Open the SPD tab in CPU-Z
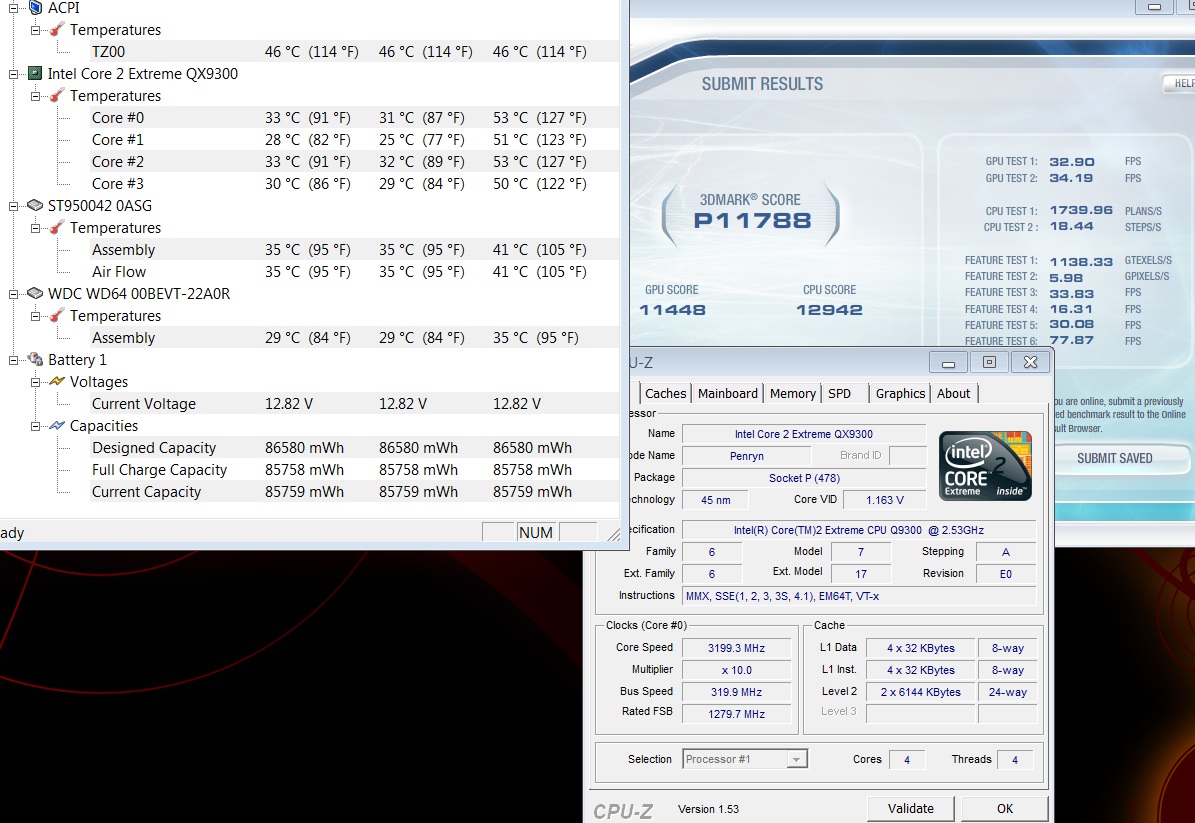Viewport: 1195px width, 823px height. coord(839,393)
